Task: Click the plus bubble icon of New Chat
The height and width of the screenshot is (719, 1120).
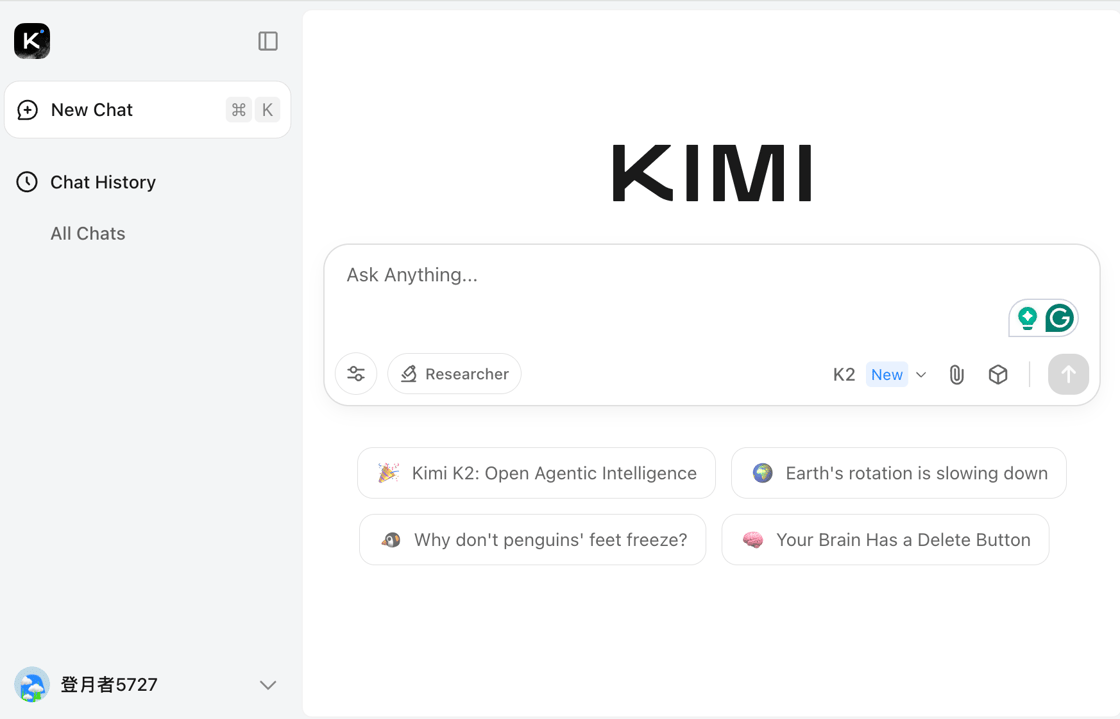Action: pyautogui.click(x=27, y=110)
